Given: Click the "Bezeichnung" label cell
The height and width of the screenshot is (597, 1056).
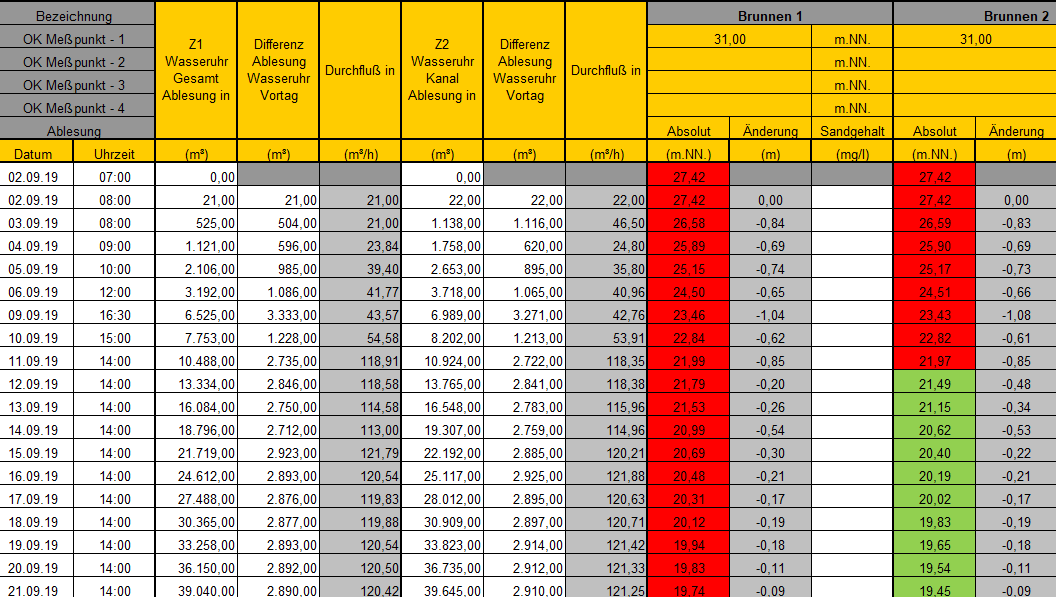Looking at the screenshot, I should 76,16.
